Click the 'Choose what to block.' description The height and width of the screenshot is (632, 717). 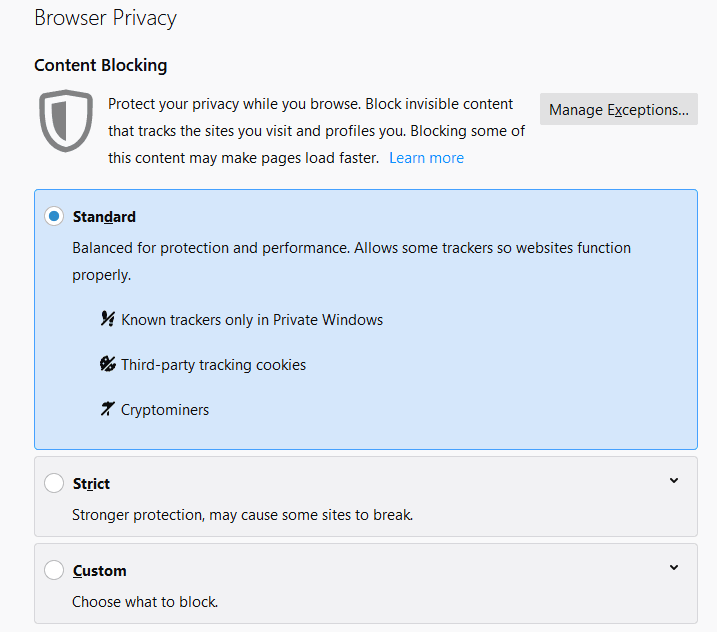tap(145, 602)
